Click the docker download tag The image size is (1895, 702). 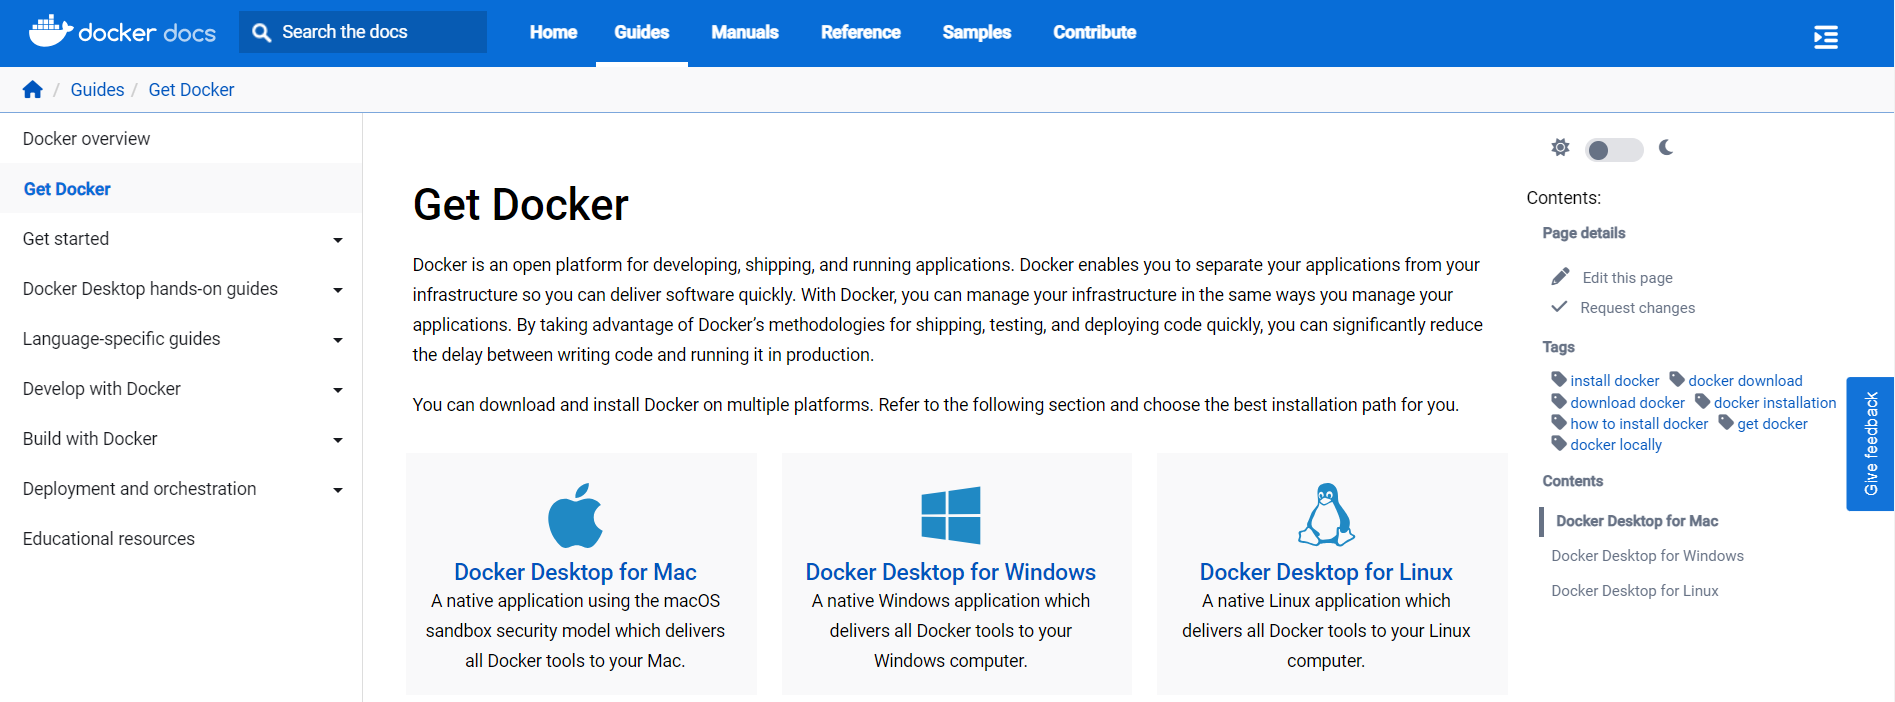coord(1745,381)
